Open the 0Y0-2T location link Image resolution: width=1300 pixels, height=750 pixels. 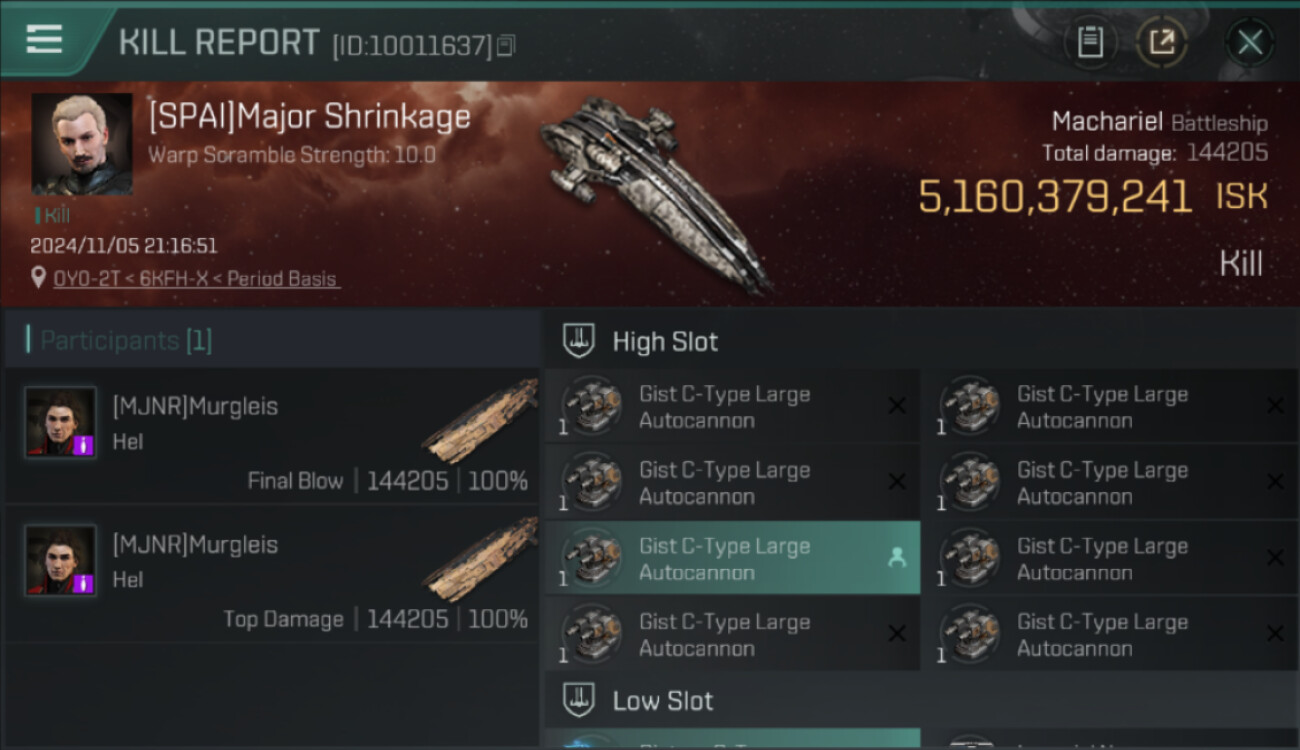(x=196, y=279)
